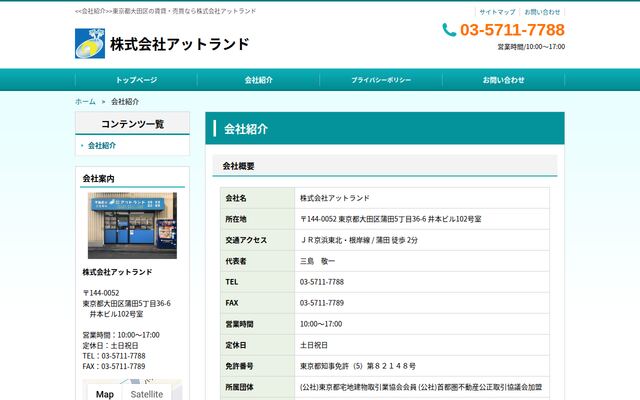Viewport: 640px width, 400px height.
Task: Click the representative name 三島 敬一
Action: pyautogui.click(x=317, y=261)
